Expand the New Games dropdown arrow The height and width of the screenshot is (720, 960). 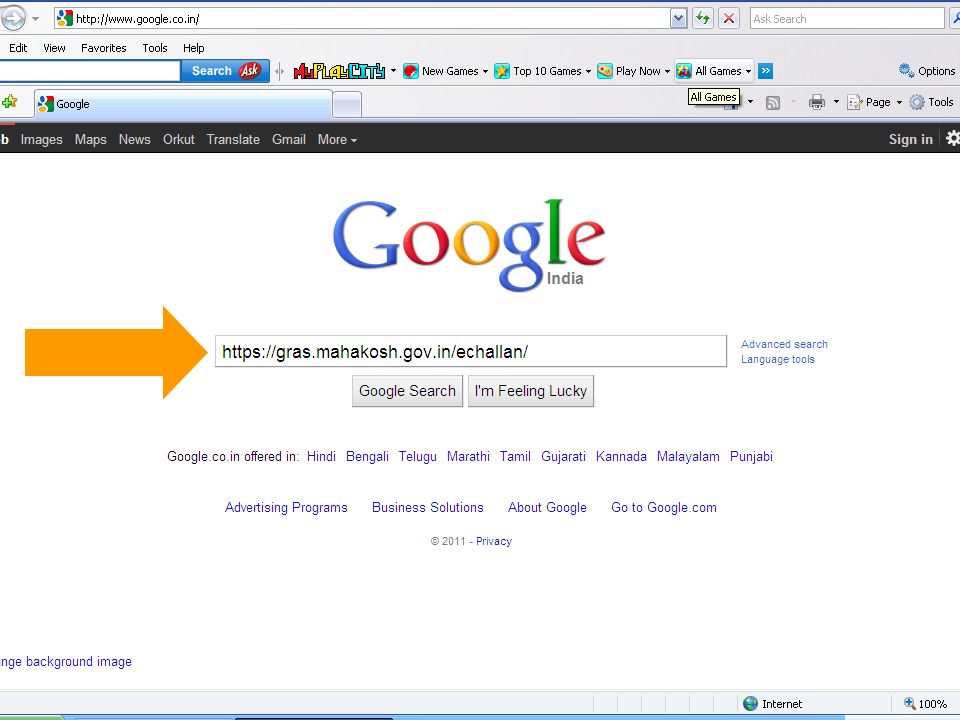[x=486, y=71]
